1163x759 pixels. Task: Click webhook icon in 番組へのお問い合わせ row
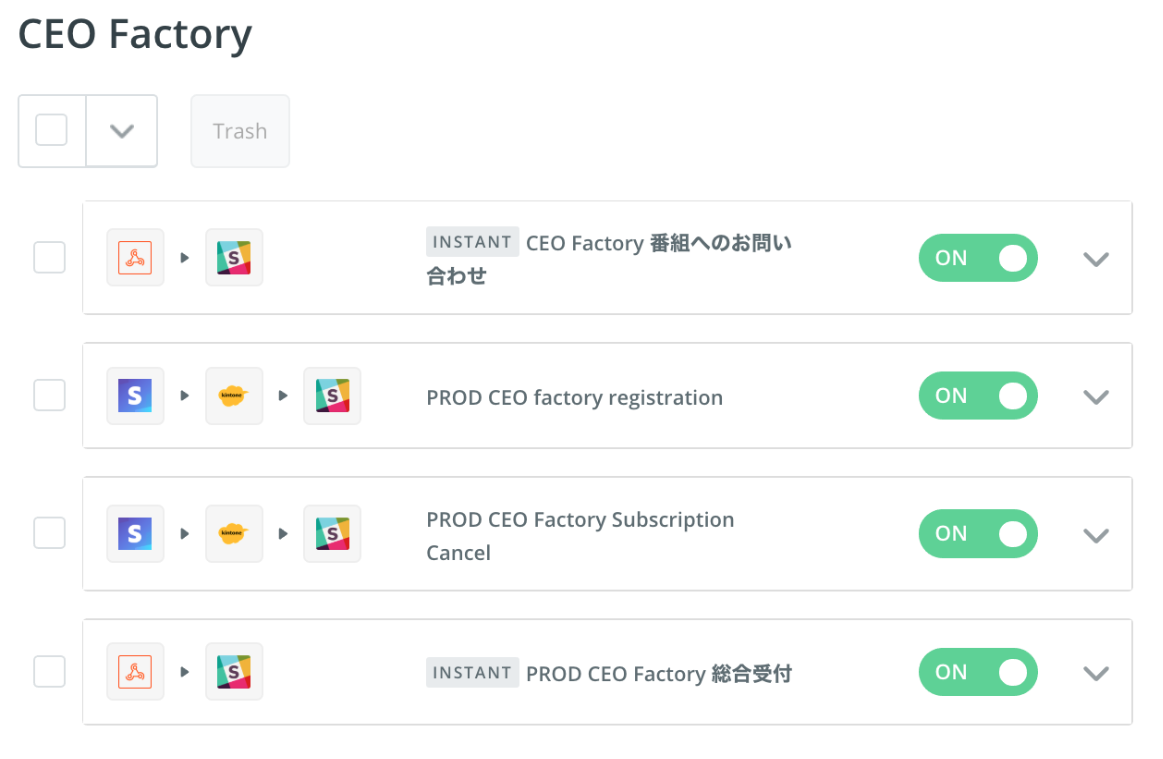135,257
